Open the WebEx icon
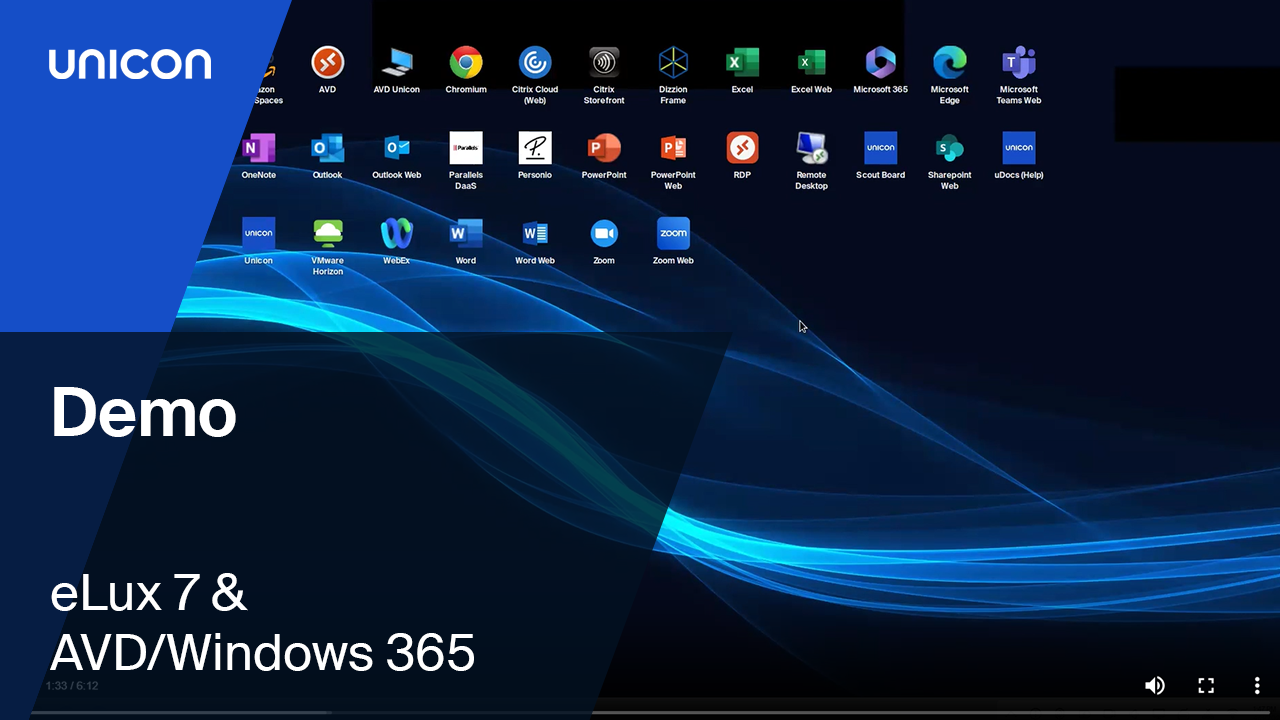 pos(397,234)
